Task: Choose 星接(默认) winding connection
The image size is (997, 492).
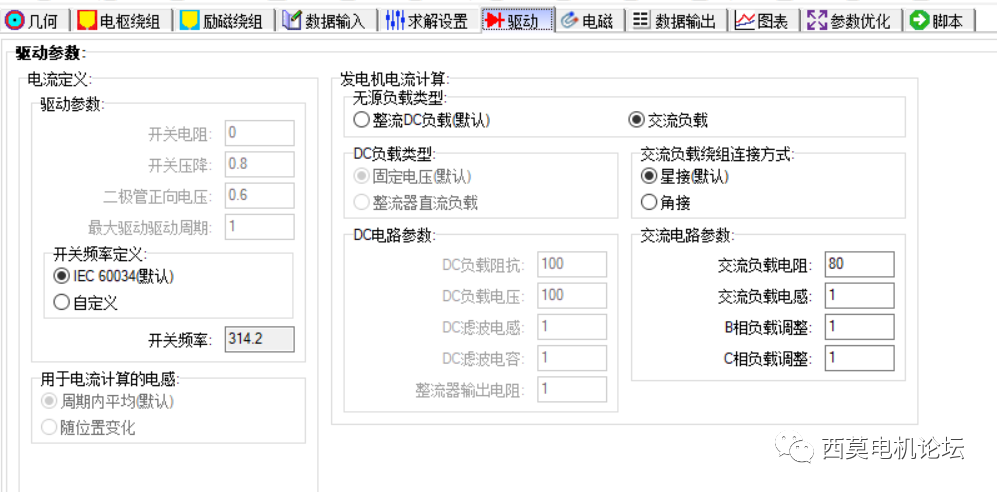Action: click(x=685, y=177)
